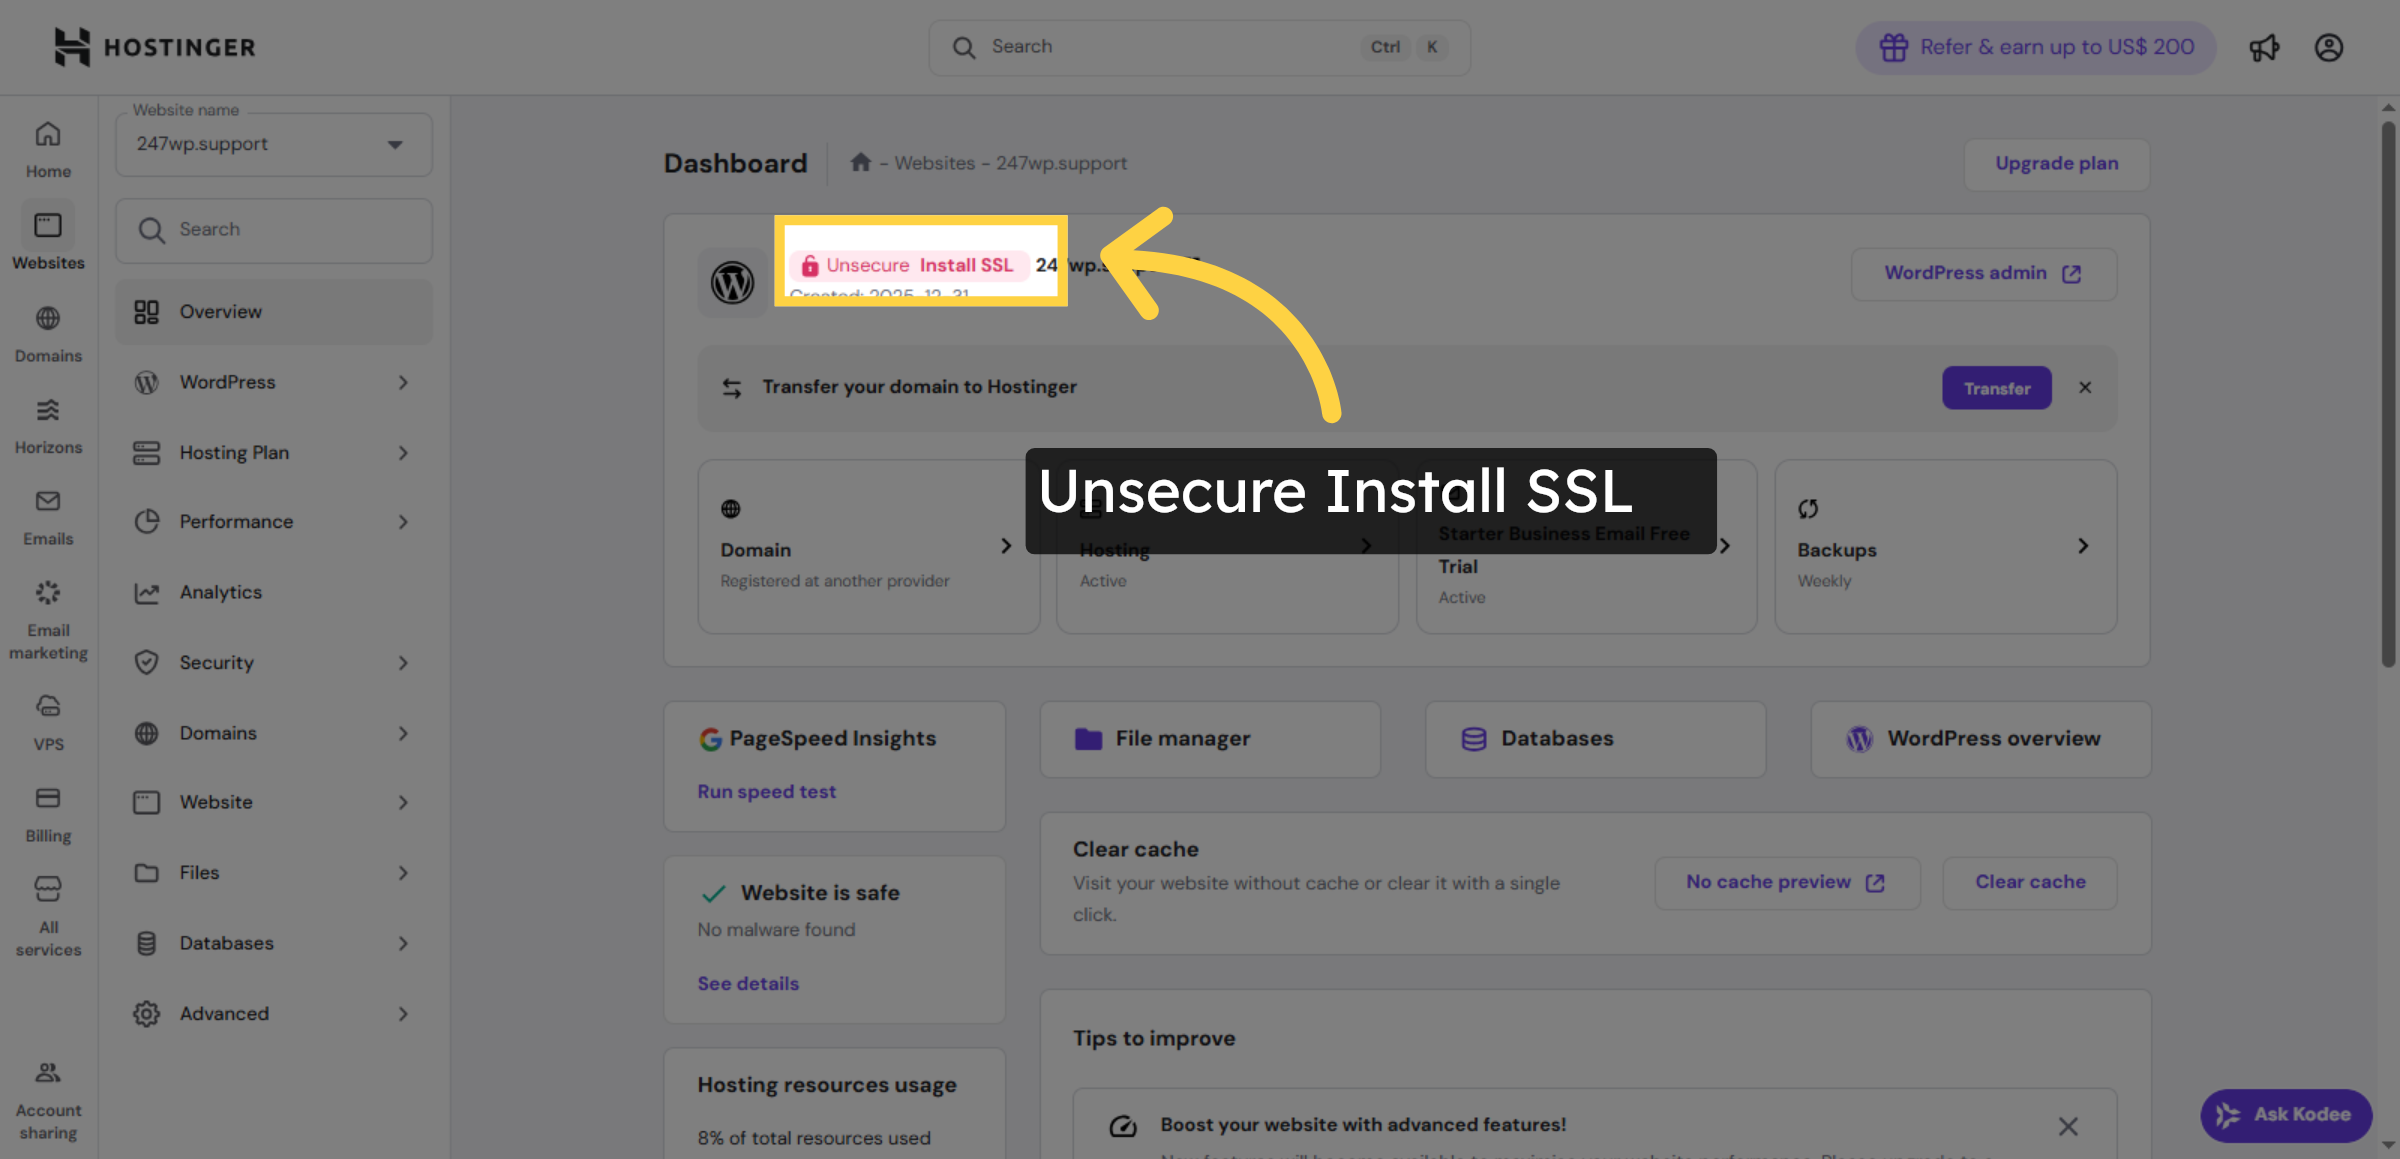Click inside the top Search field
This screenshot has width=2400, height=1159.
pyautogui.click(x=1150, y=46)
